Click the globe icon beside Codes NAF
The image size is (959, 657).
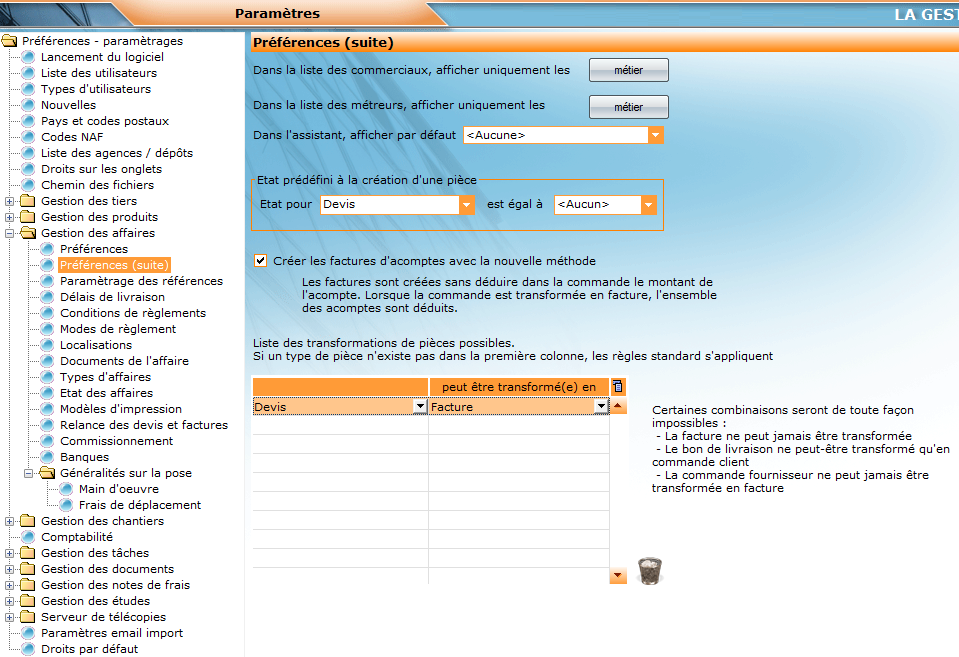coord(28,136)
